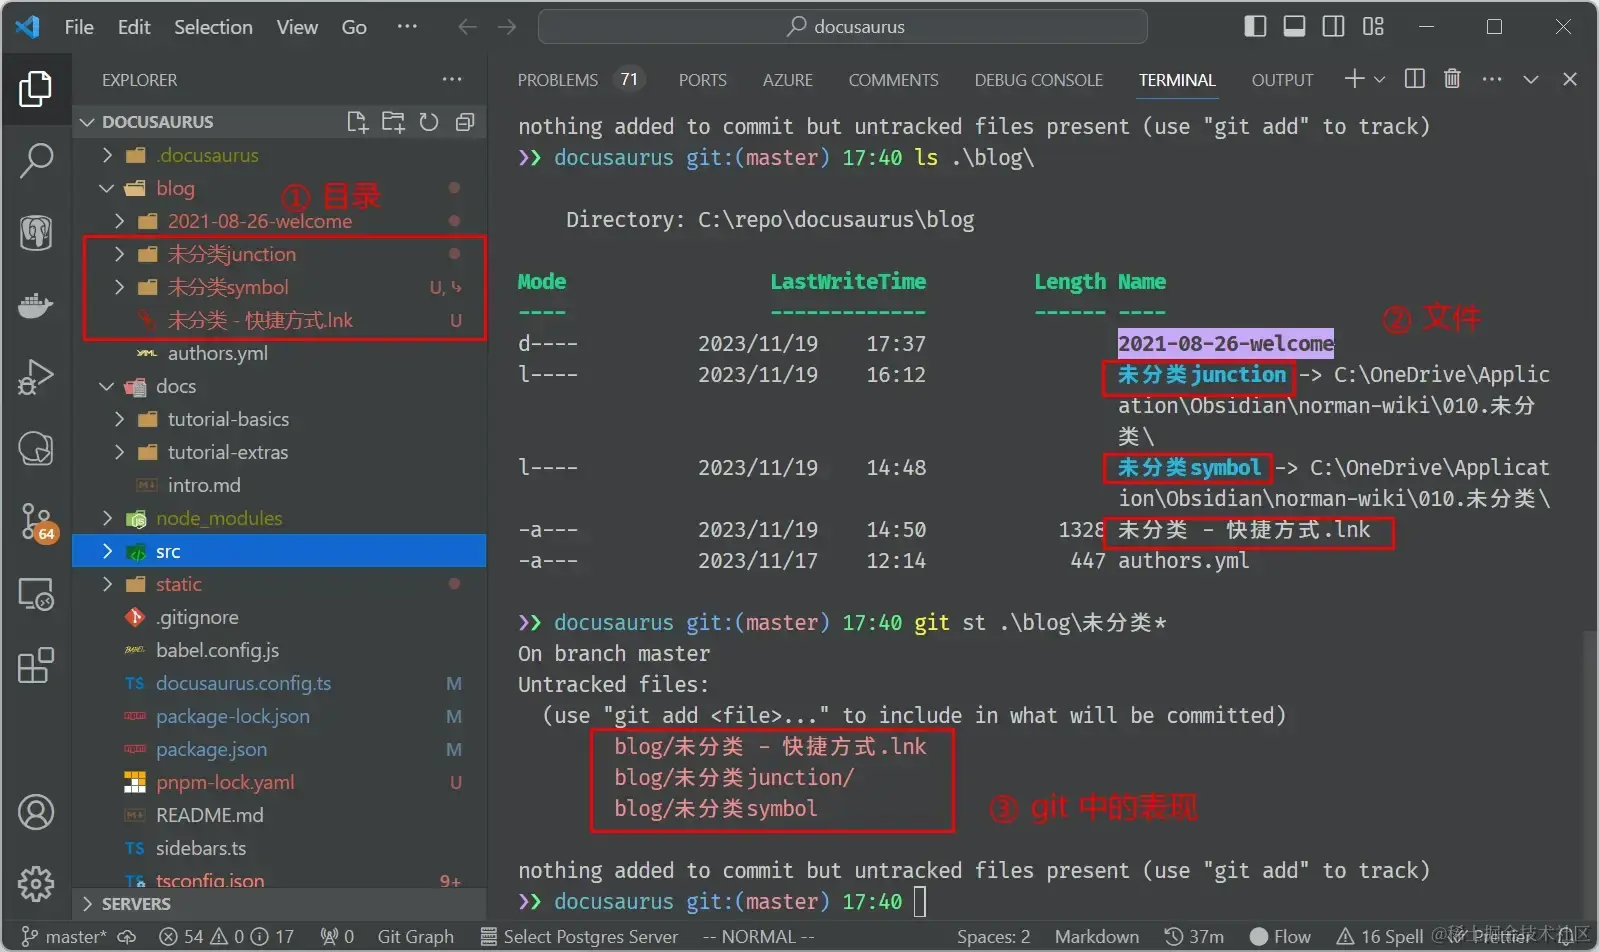Expand the 2021-08-26-welcome folder
Screen dimensions: 1599x952
[x=119, y=221]
